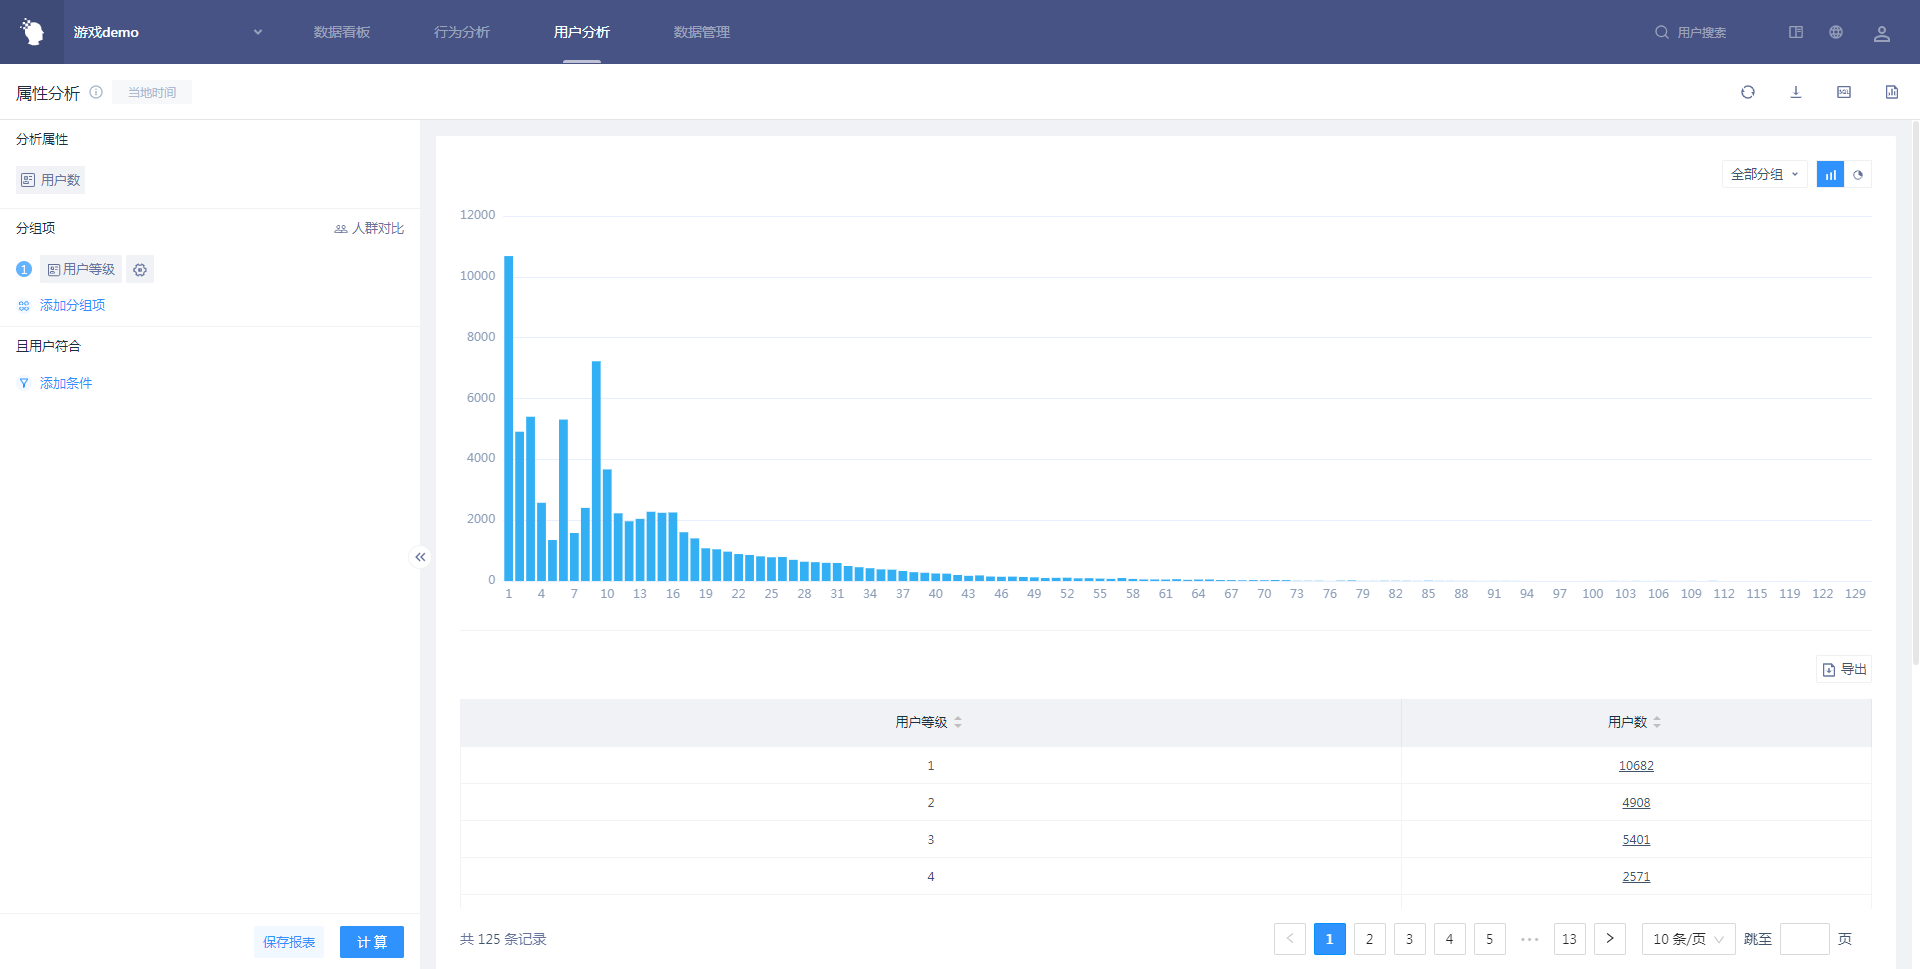The image size is (1920, 969).
Task: Click the 导出 export button
Action: [x=1844, y=669]
